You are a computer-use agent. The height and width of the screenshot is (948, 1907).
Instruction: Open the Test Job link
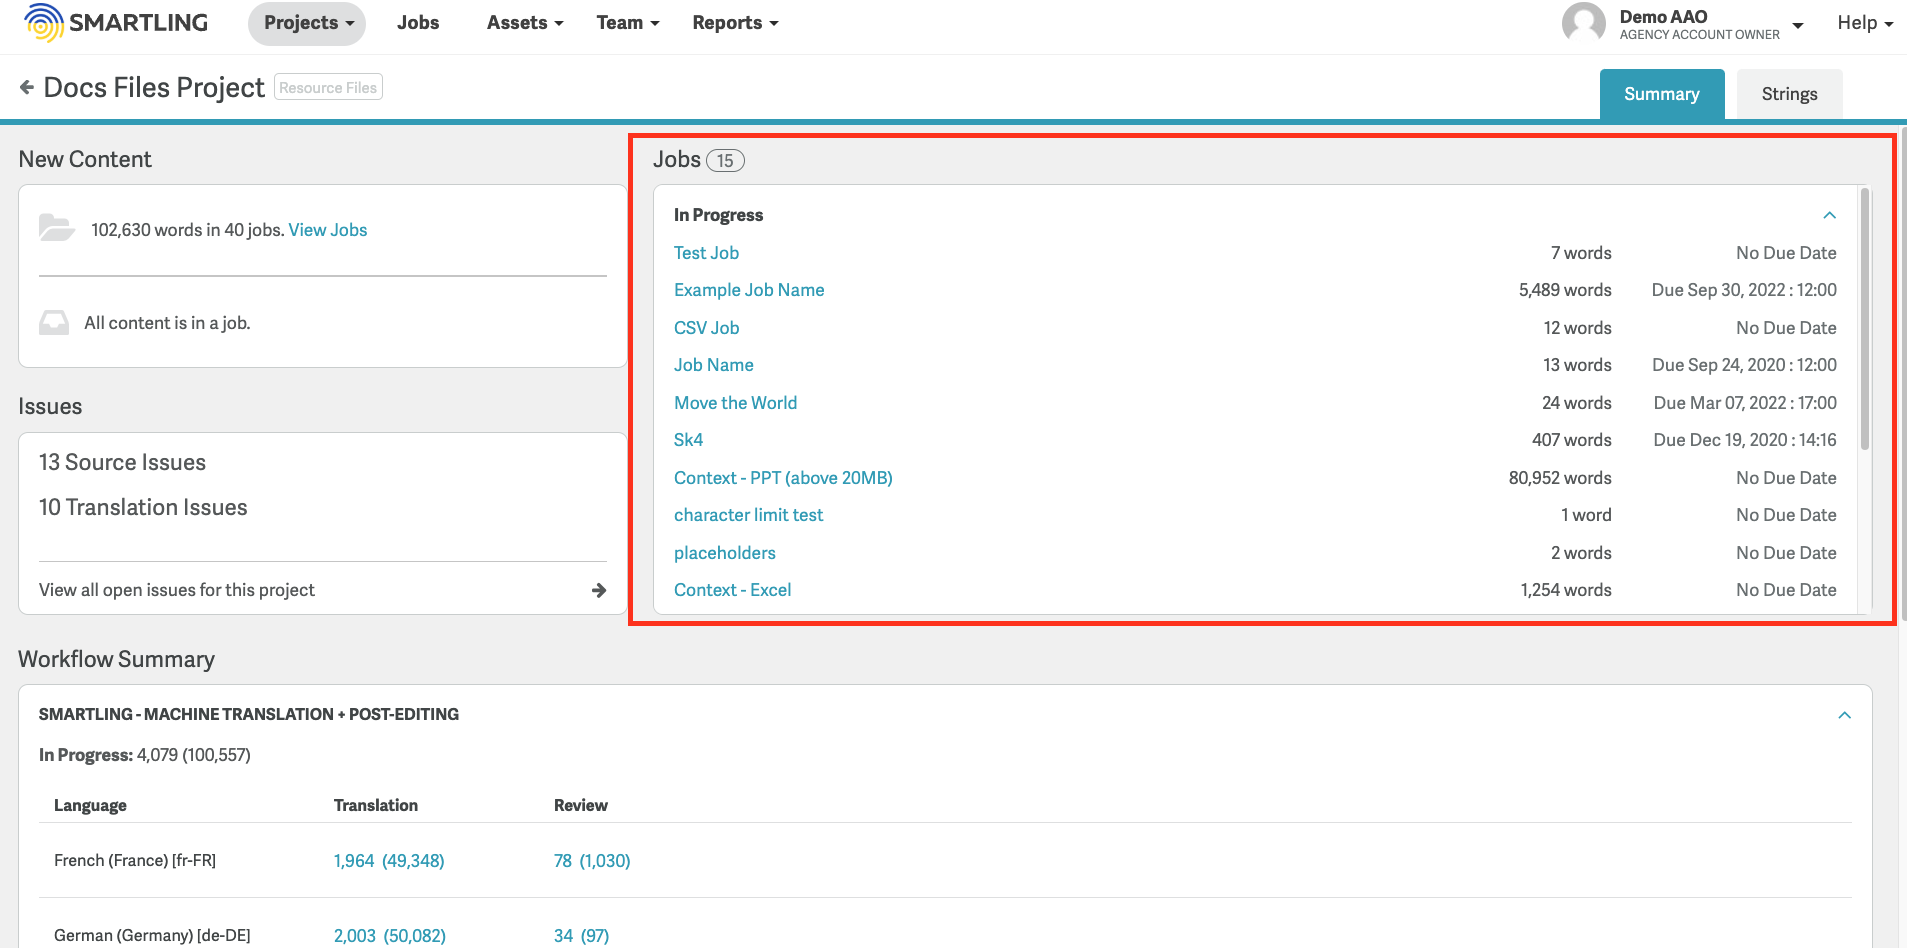coord(706,253)
